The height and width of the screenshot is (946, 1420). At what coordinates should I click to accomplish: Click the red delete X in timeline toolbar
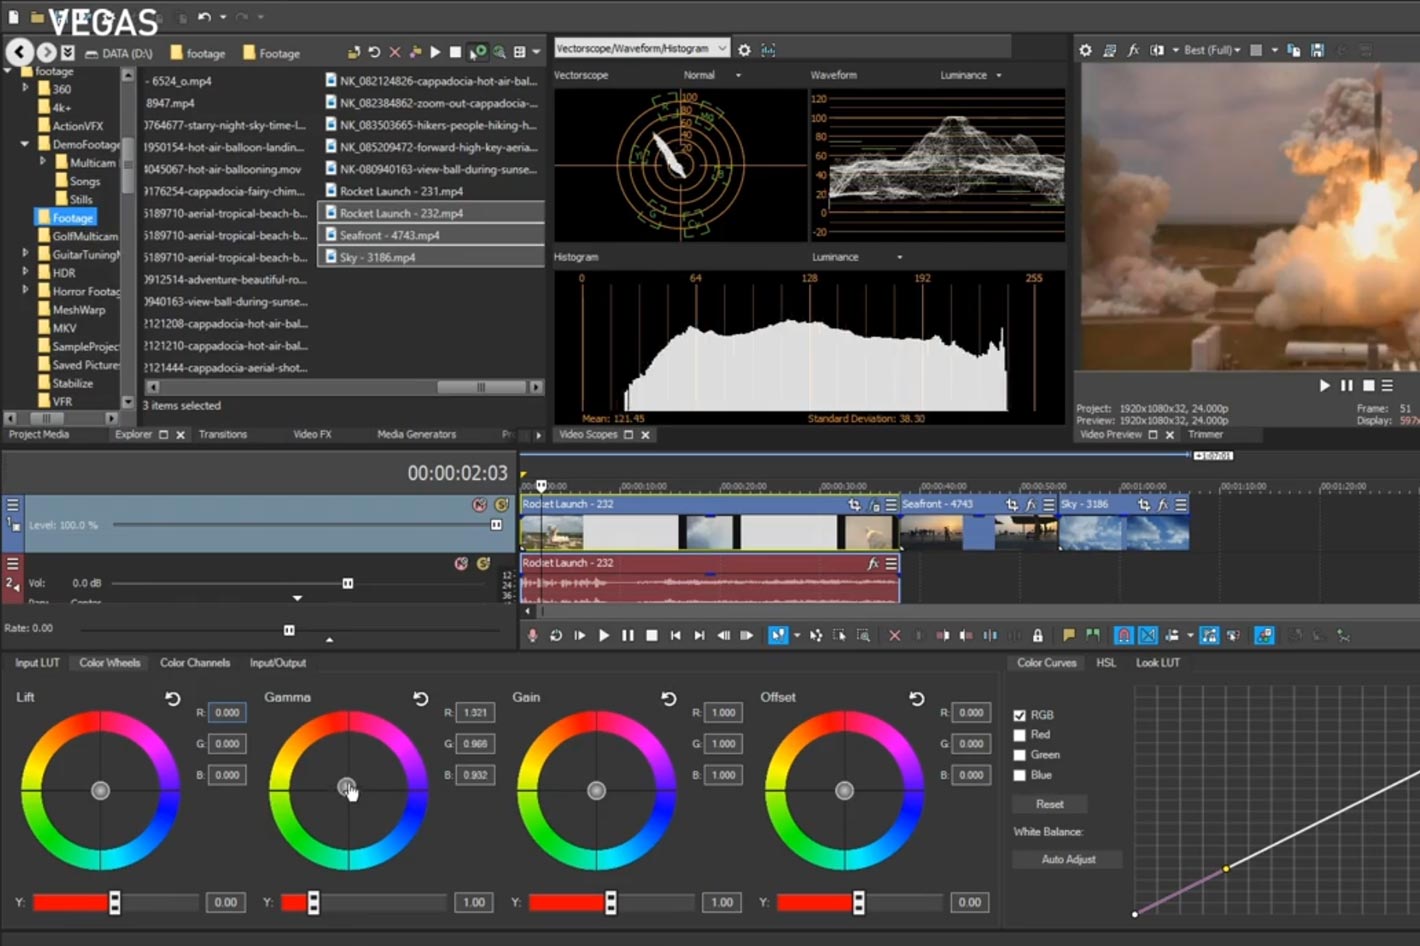[895, 635]
